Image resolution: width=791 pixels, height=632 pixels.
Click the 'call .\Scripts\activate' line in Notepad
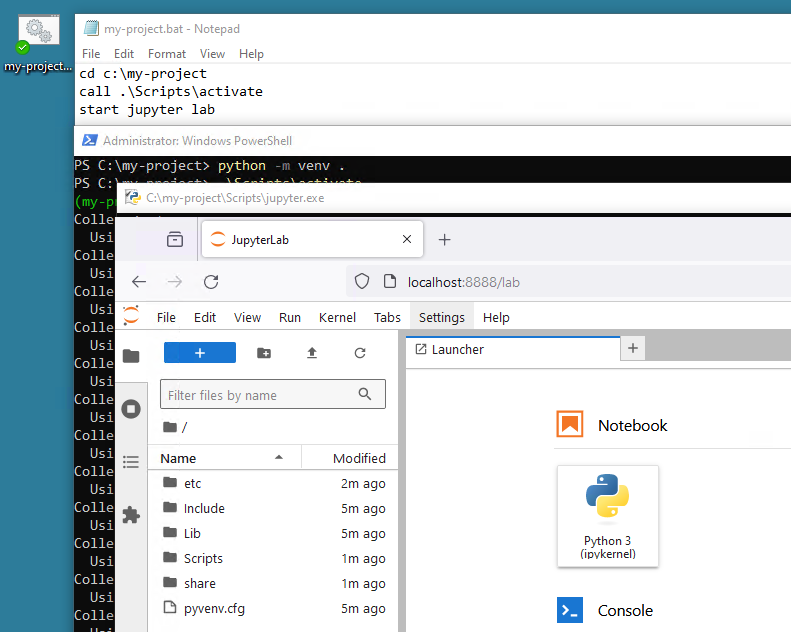click(171, 91)
